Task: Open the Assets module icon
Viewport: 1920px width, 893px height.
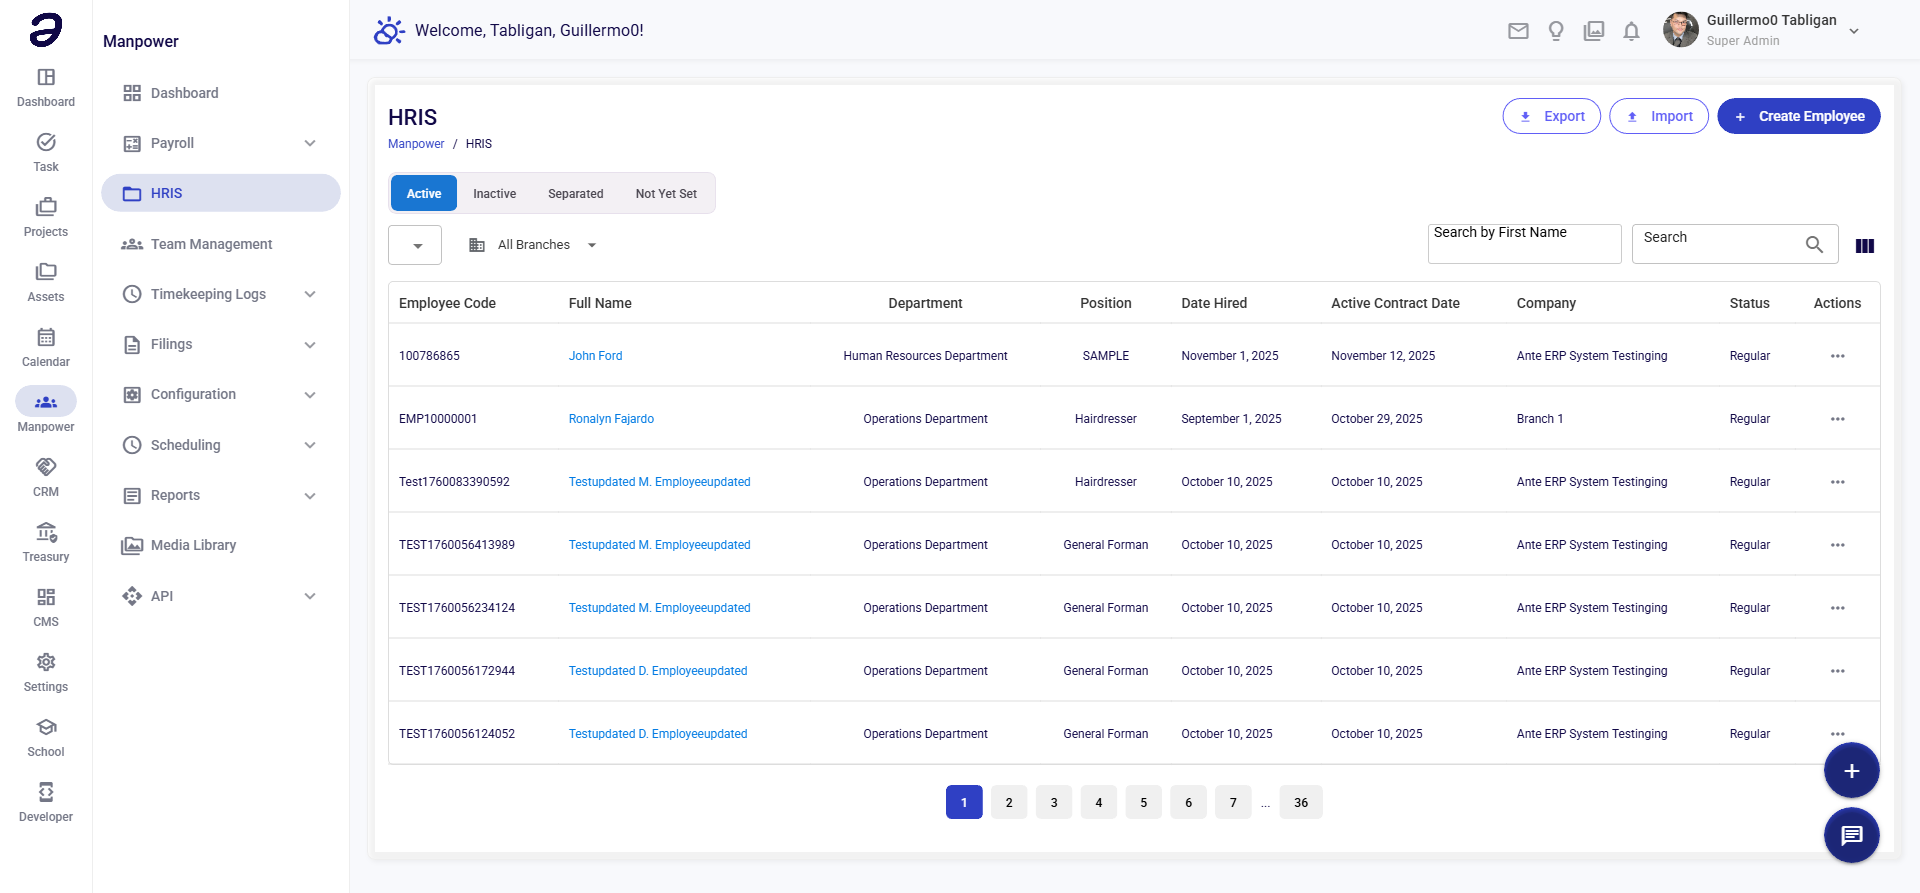Action: click(x=46, y=272)
